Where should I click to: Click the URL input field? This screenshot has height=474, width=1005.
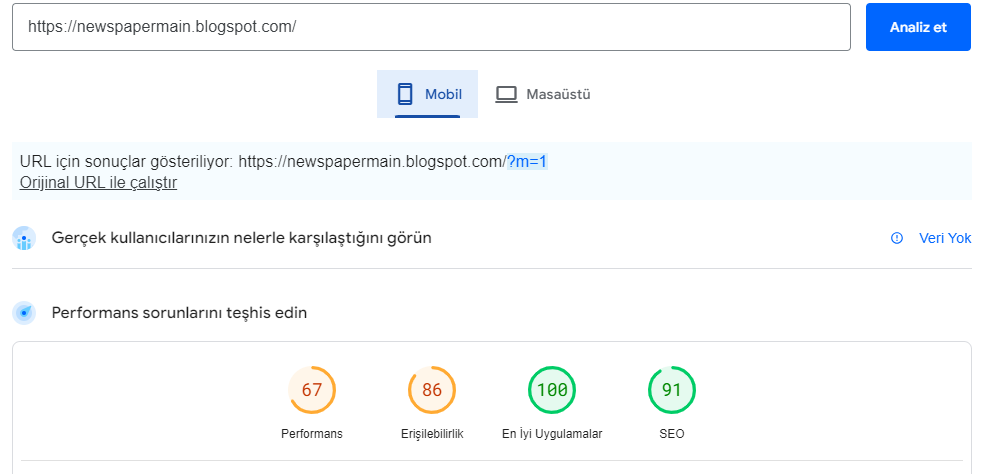(431, 27)
